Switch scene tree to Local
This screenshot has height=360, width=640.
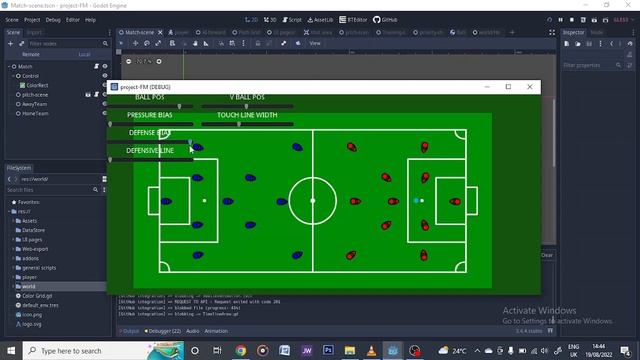coord(84,54)
